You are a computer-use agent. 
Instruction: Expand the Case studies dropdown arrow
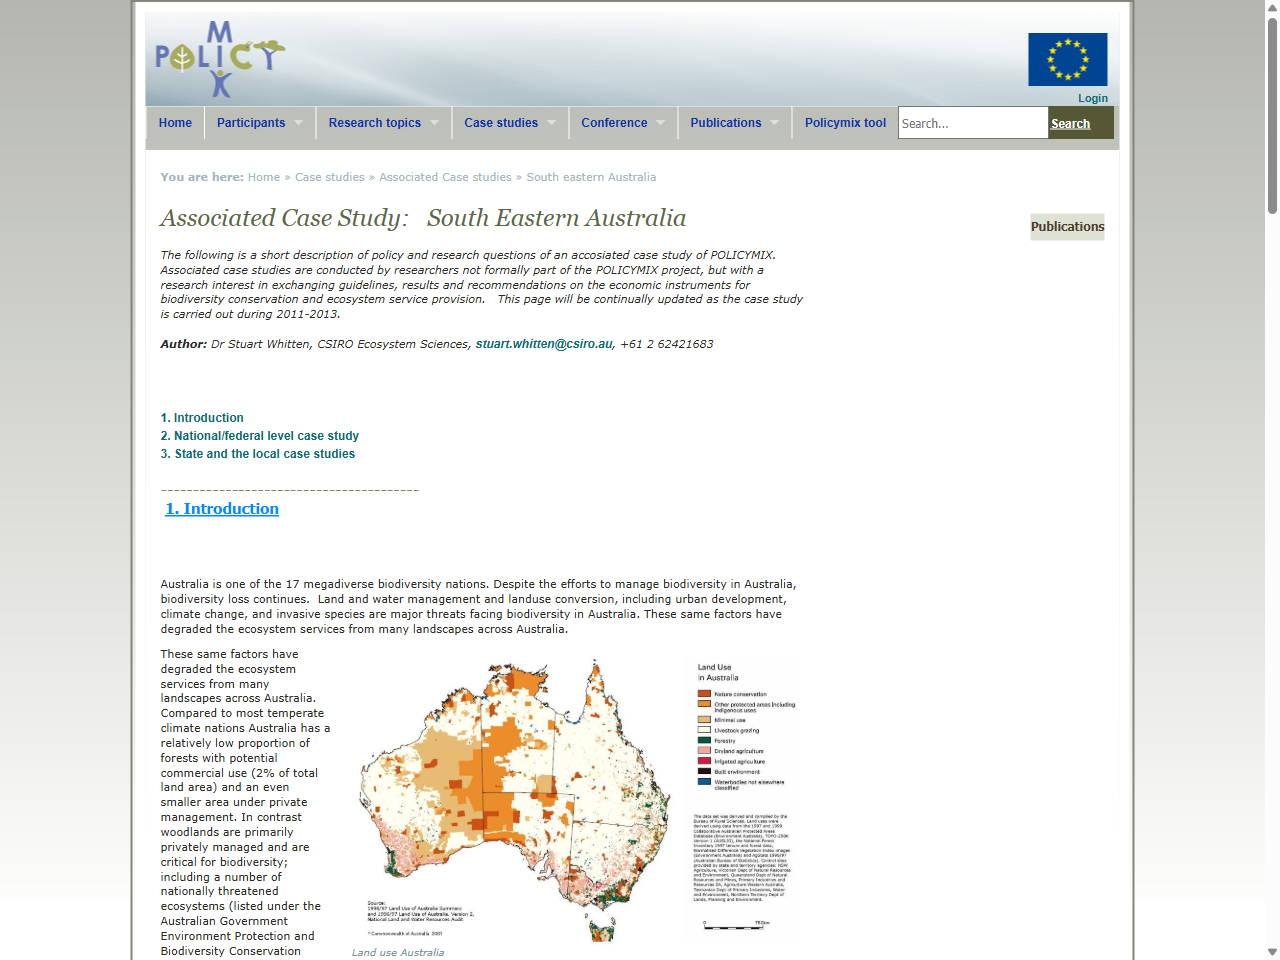point(551,122)
